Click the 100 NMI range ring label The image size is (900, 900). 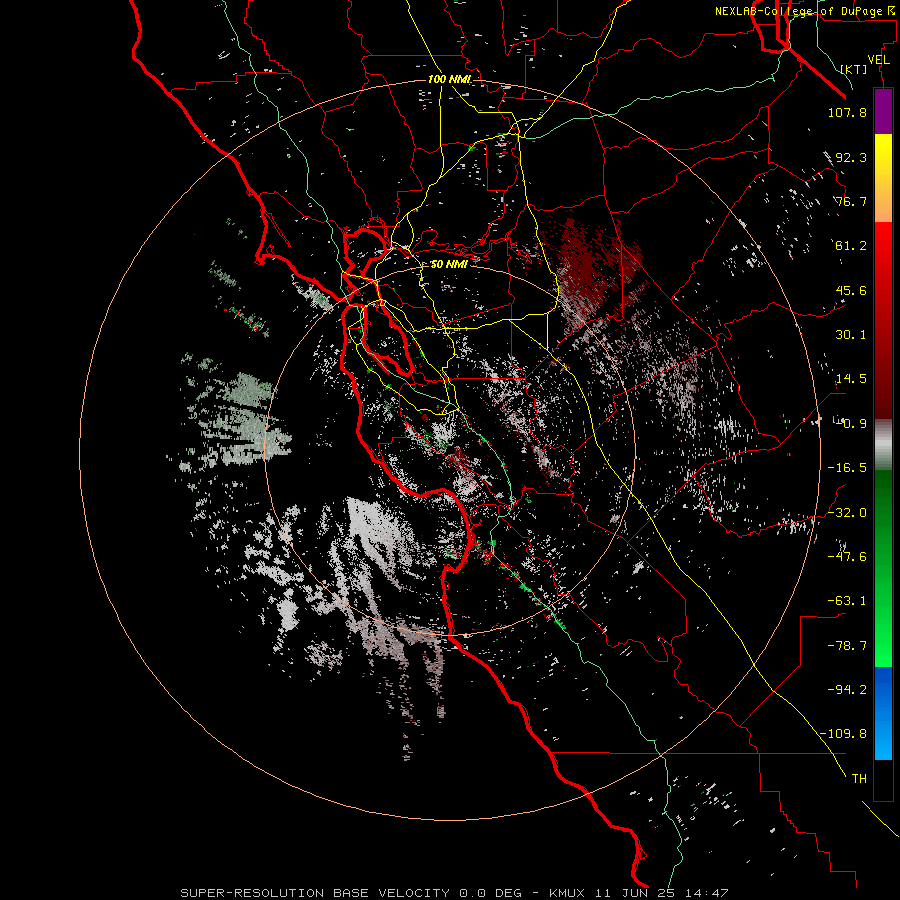tap(449, 79)
